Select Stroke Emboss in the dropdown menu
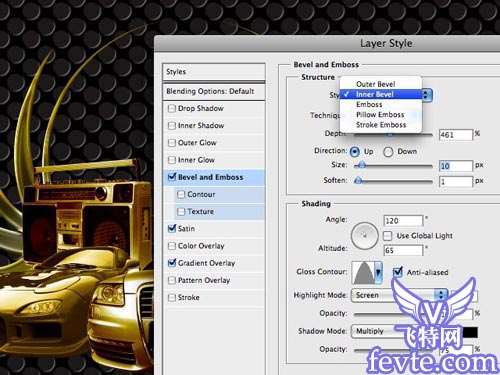 coord(380,125)
